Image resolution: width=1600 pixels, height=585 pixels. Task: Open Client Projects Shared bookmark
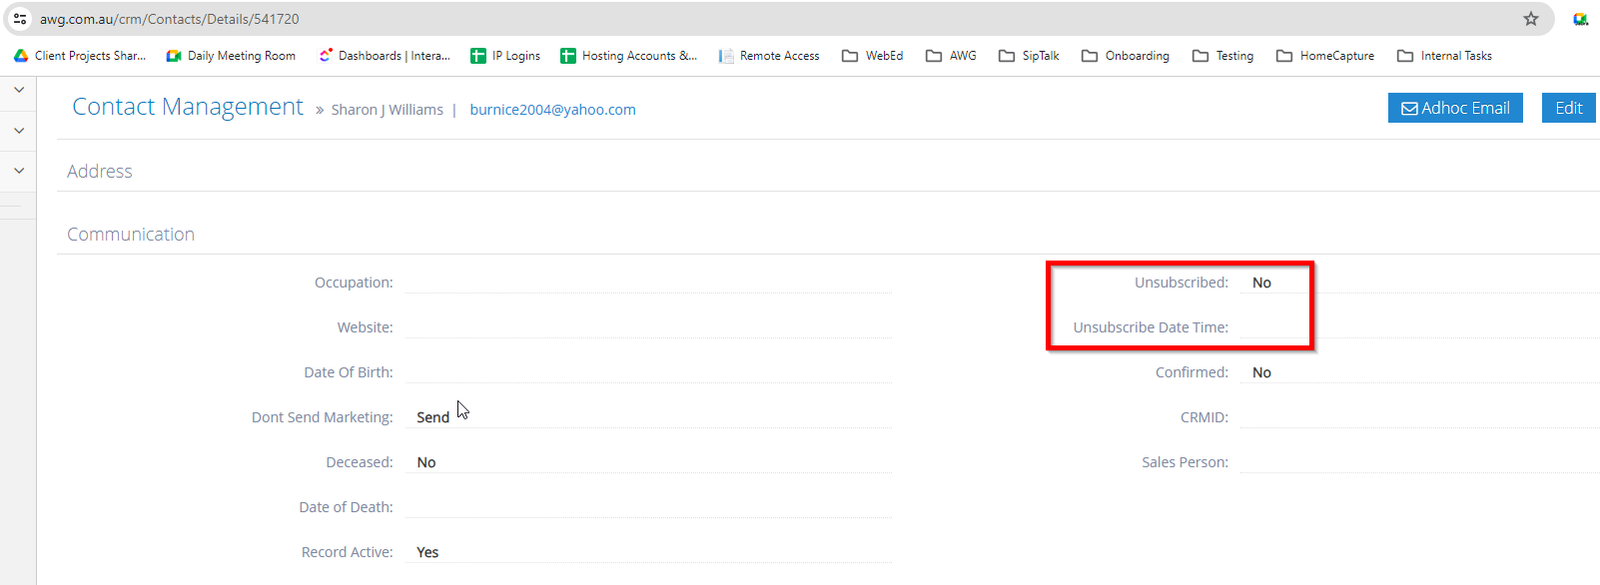pyautogui.click(x=80, y=56)
